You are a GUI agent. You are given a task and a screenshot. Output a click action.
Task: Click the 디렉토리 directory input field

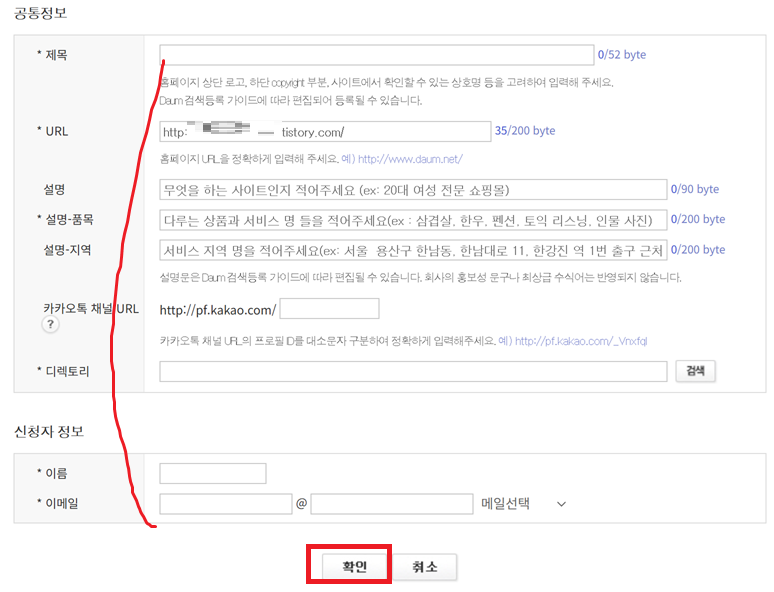click(x=412, y=371)
